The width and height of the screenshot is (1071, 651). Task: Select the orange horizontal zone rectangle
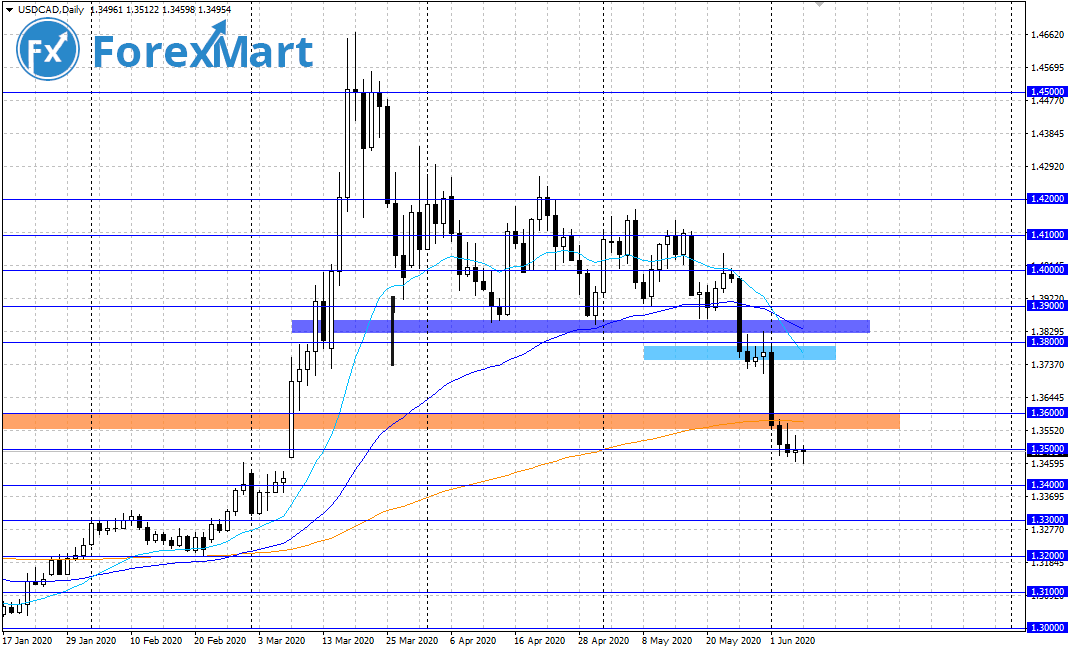(x=450, y=421)
